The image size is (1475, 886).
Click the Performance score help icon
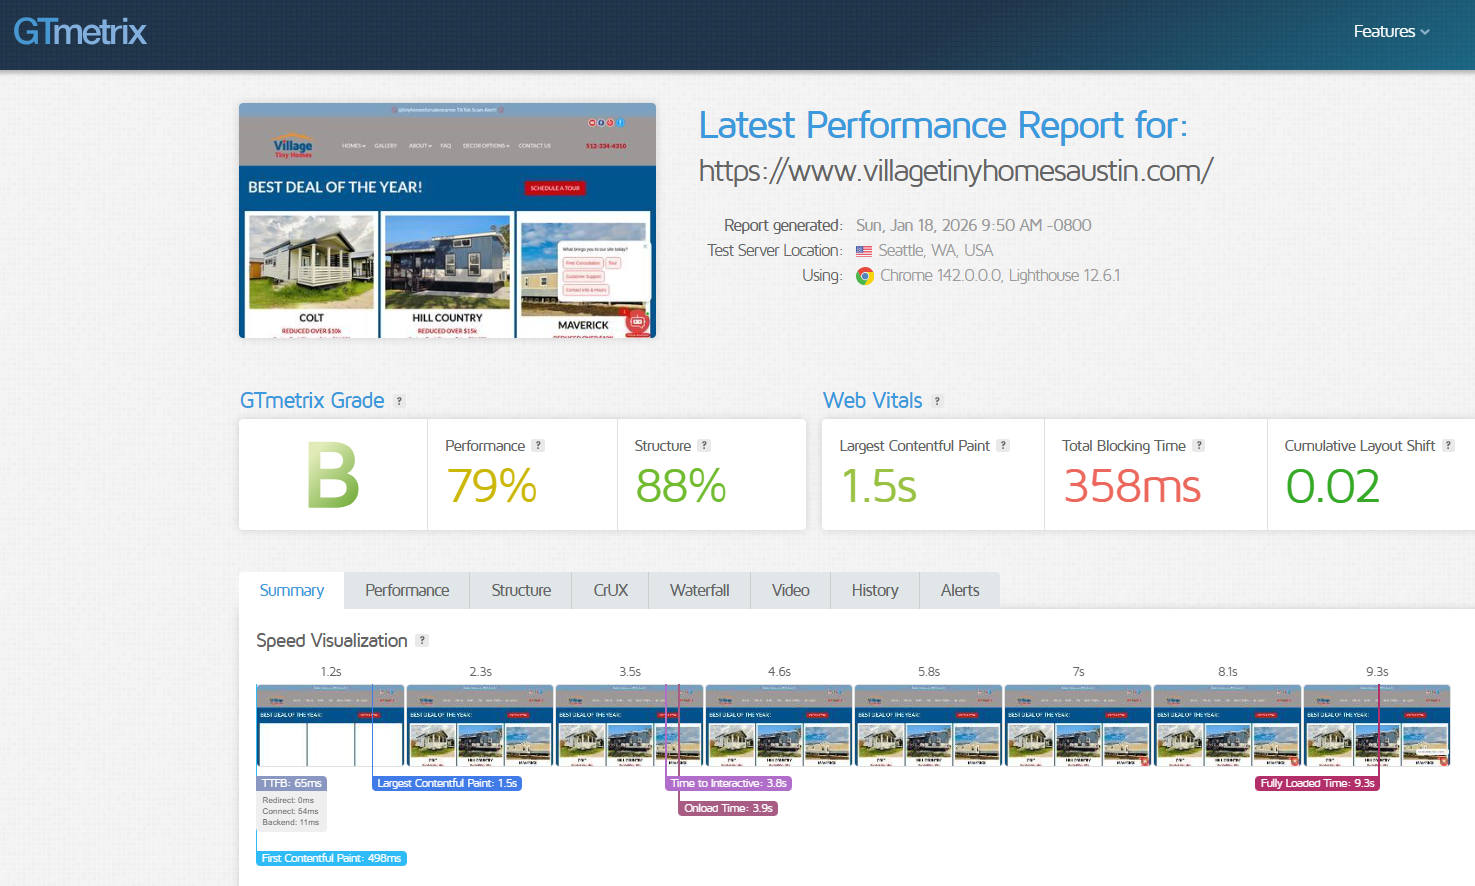coord(538,446)
